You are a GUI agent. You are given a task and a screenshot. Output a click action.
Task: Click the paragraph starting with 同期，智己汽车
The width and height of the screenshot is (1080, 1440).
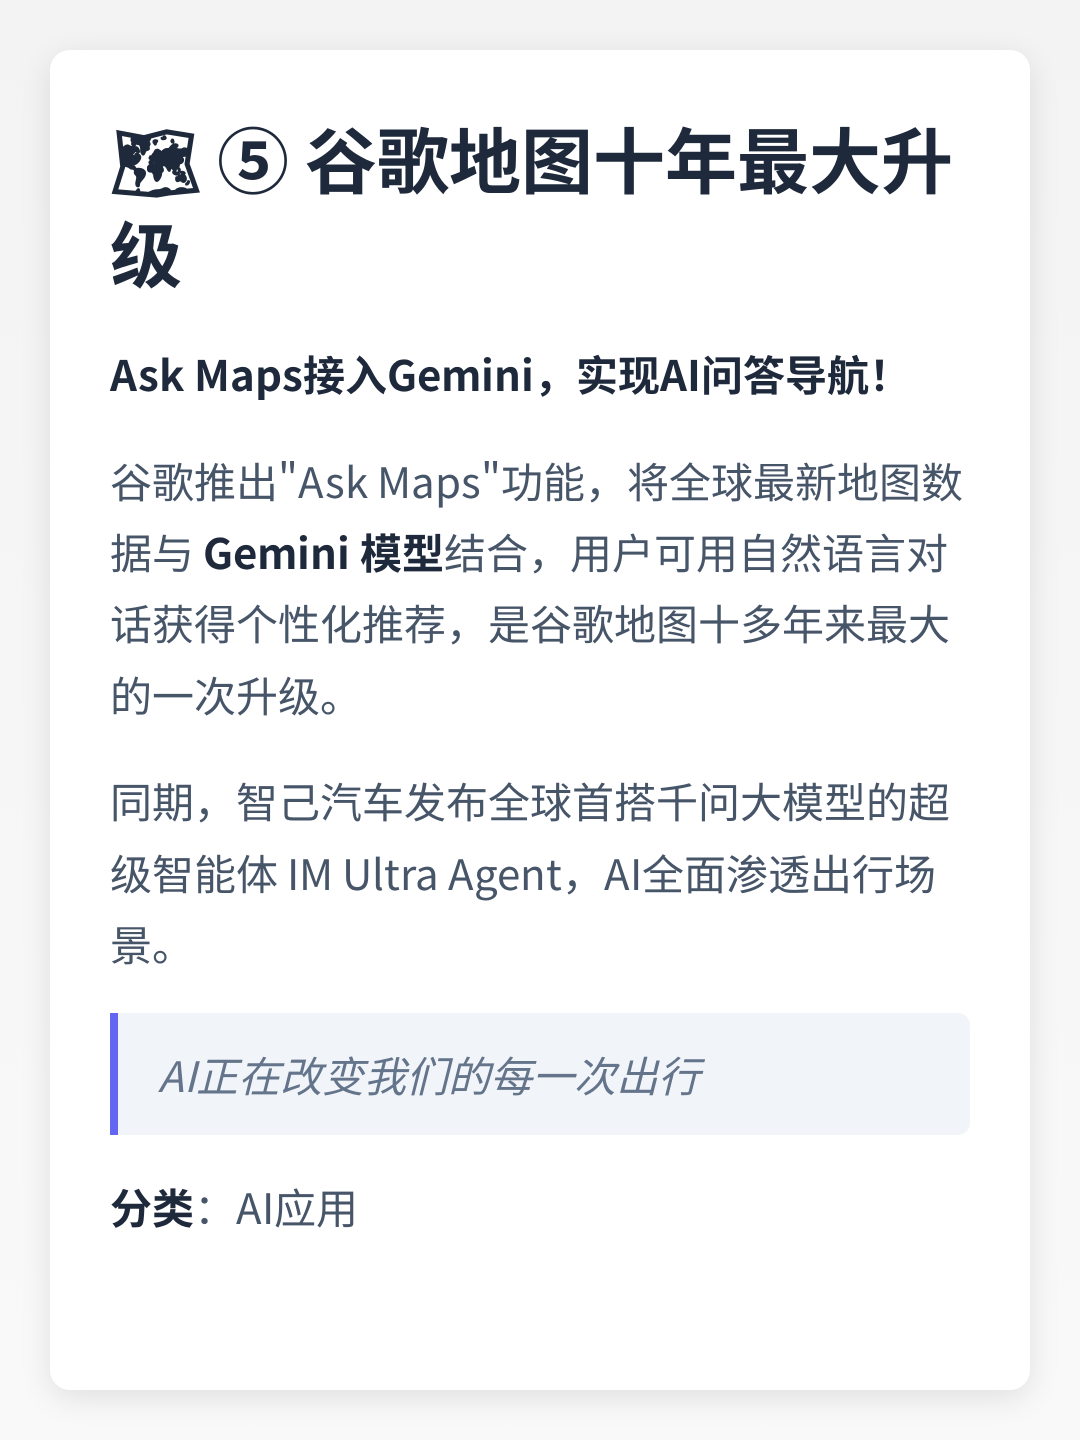pyautogui.click(x=530, y=874)
